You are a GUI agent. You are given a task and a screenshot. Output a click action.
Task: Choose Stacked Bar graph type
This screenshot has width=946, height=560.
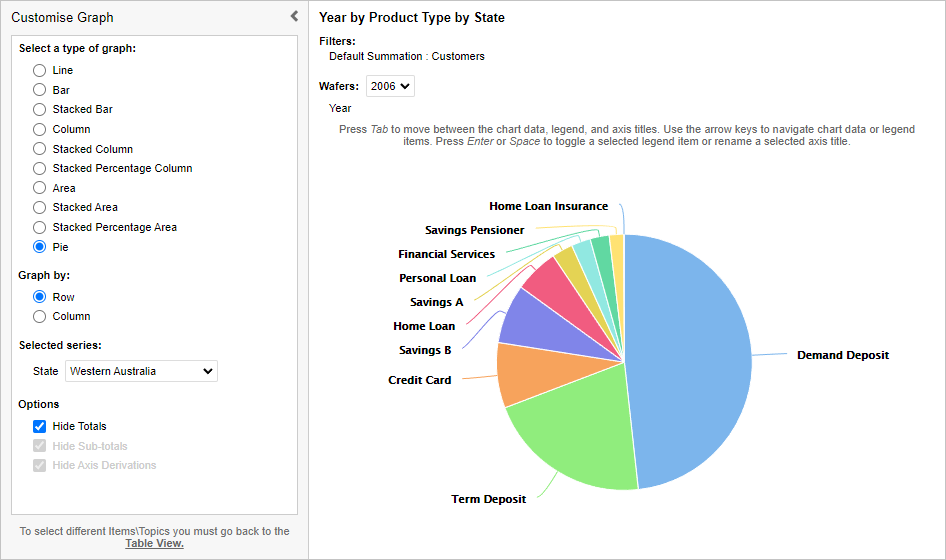[40, 110]
